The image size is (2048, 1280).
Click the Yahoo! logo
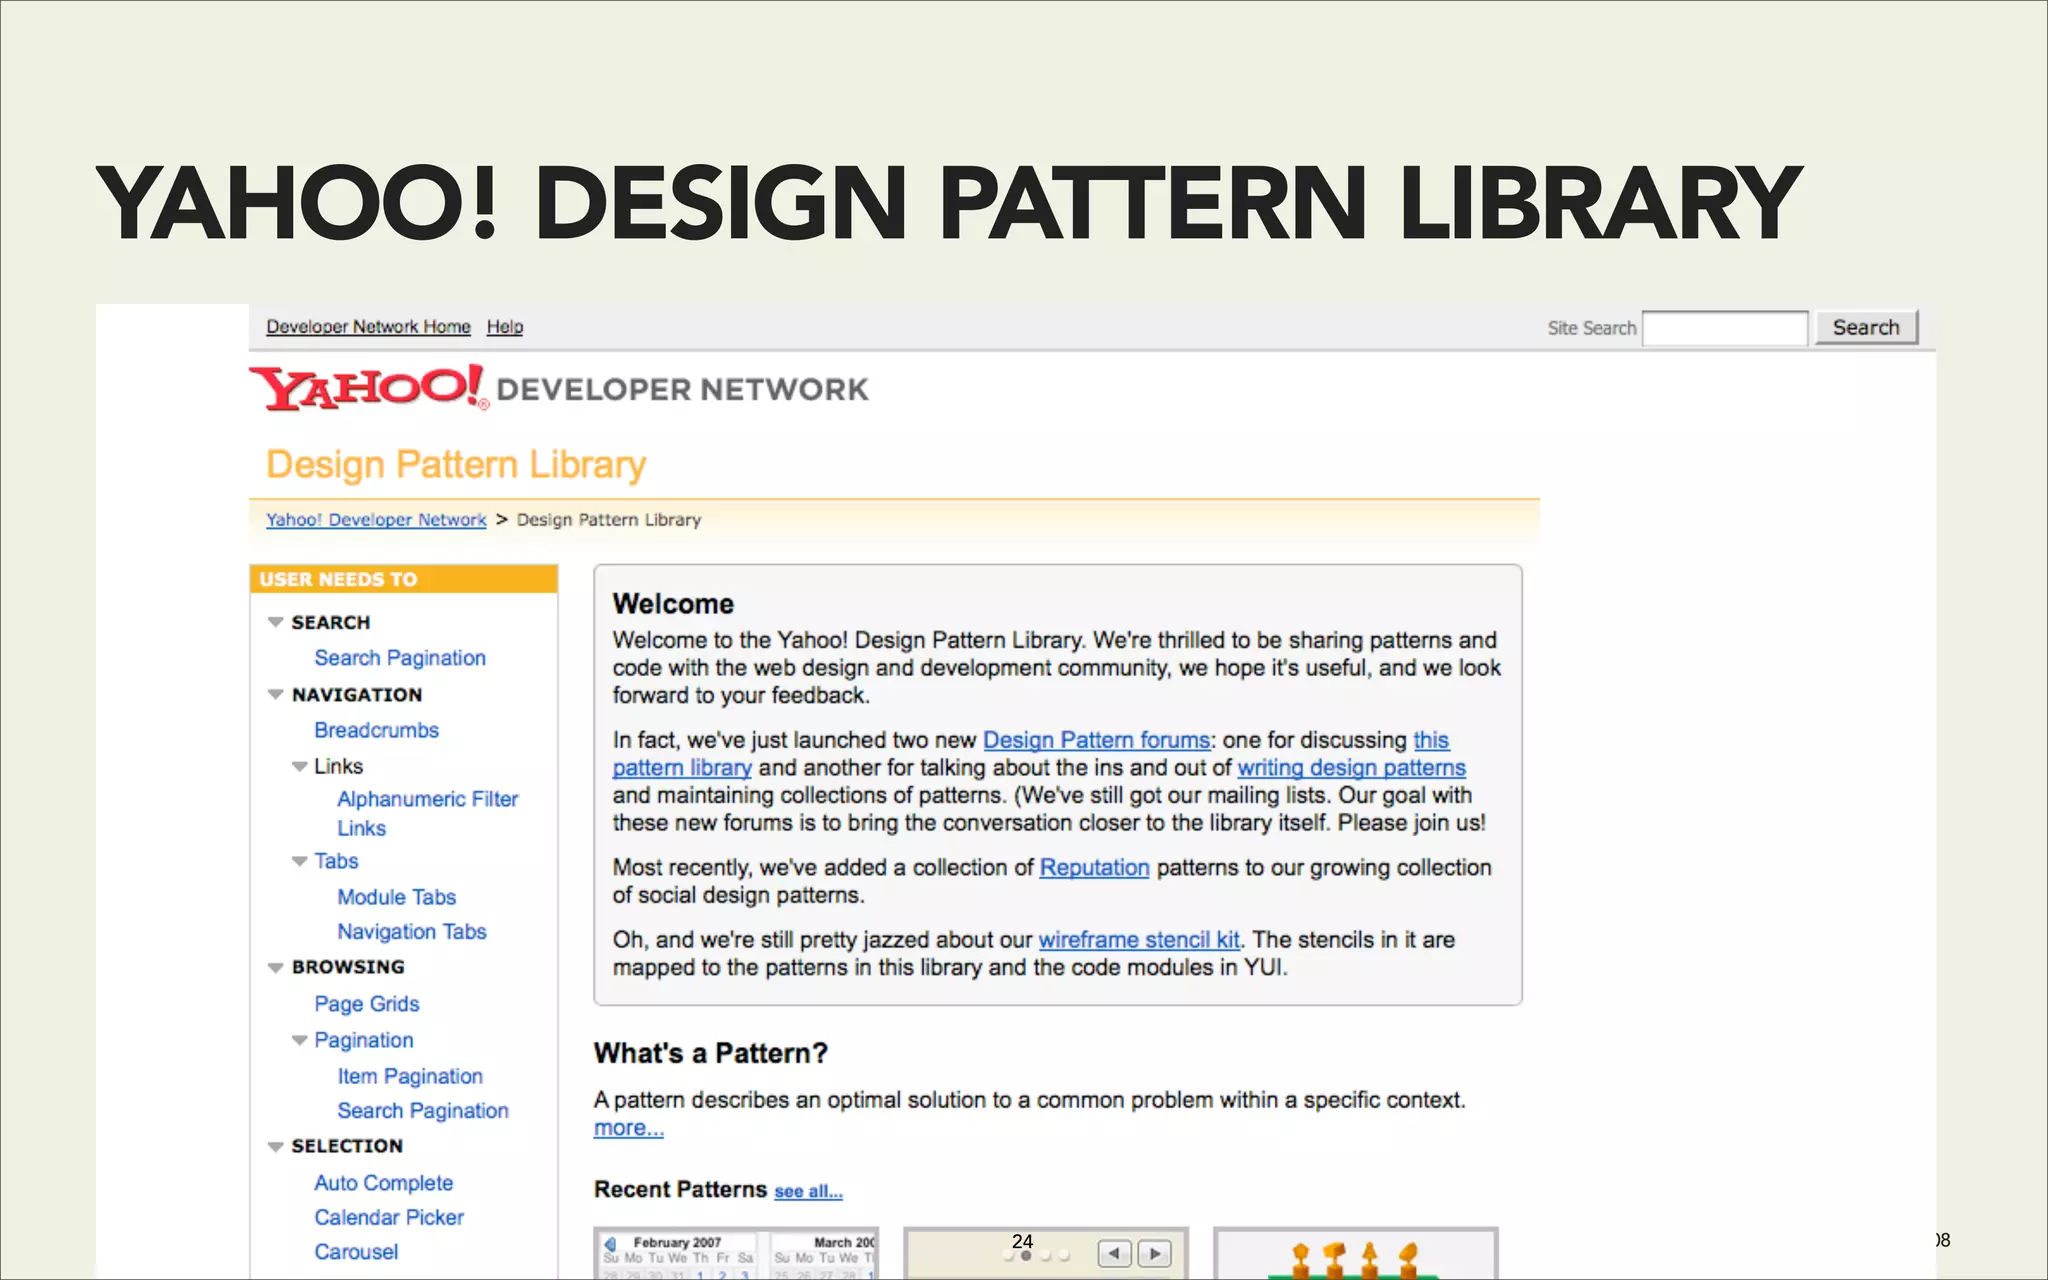point(368,388)
